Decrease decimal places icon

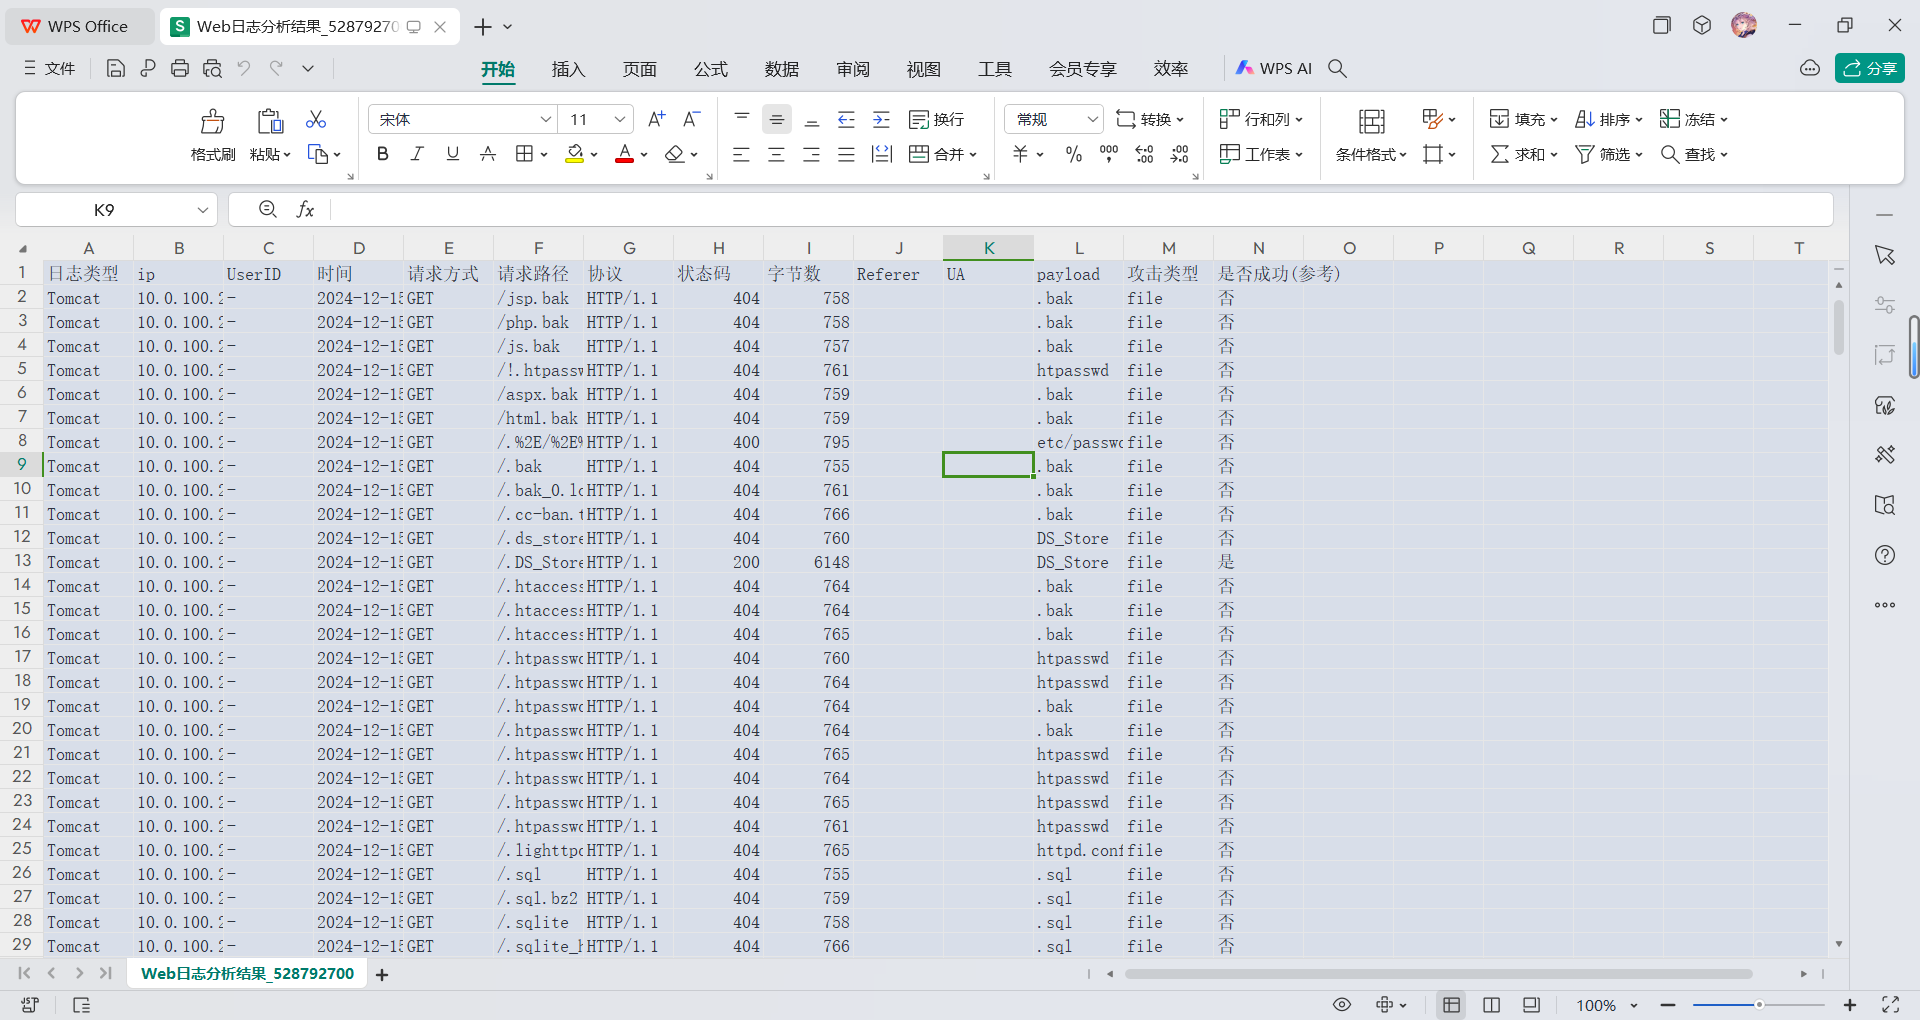1180,154
